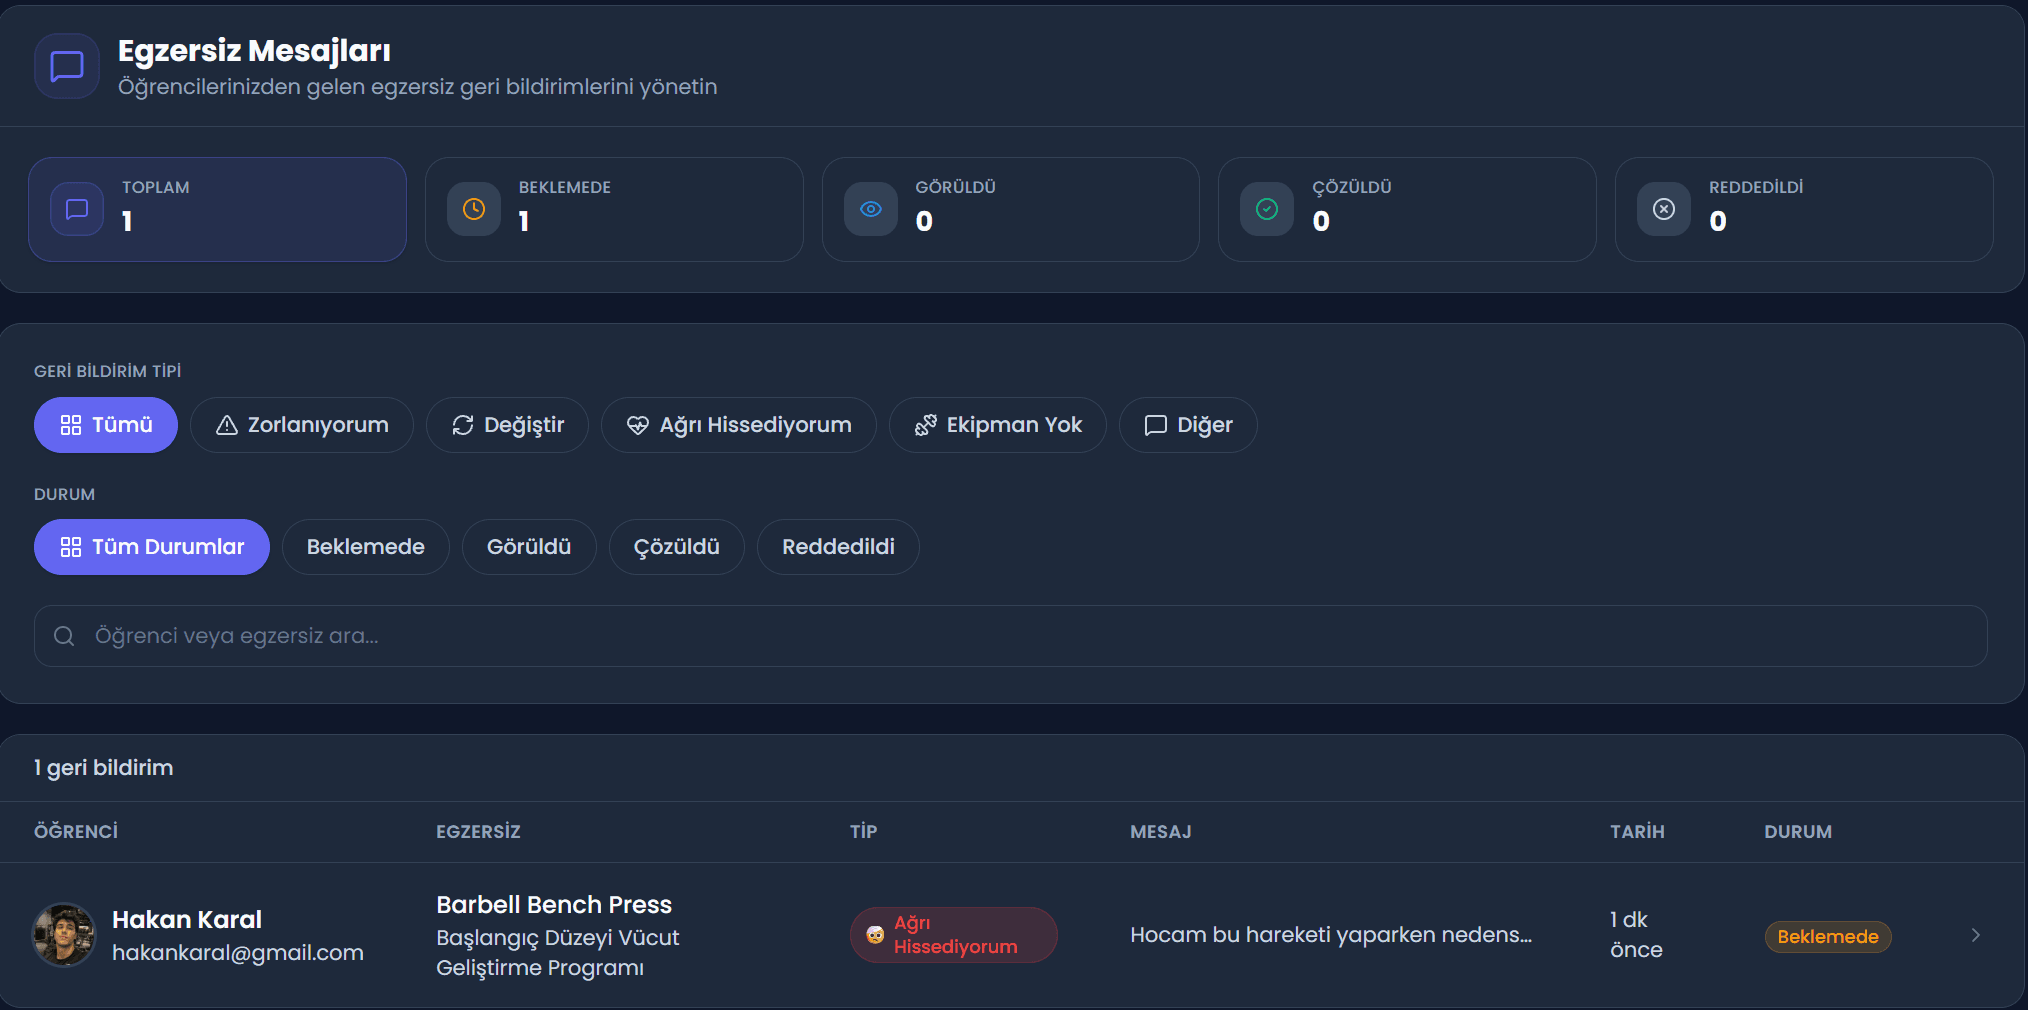Show Tüm Durumlar status filter
The width and height of the screenshot is (2028, 1010).
click(x=152, y=547)
